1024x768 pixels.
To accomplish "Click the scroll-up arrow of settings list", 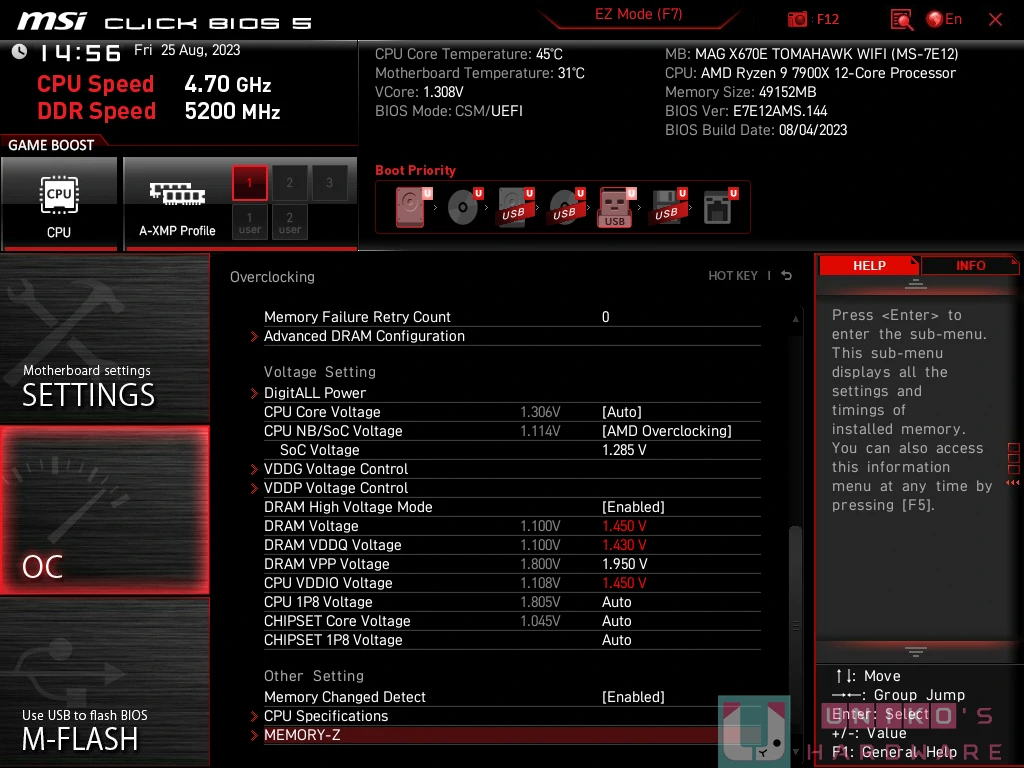I will (x=795, y=319).
